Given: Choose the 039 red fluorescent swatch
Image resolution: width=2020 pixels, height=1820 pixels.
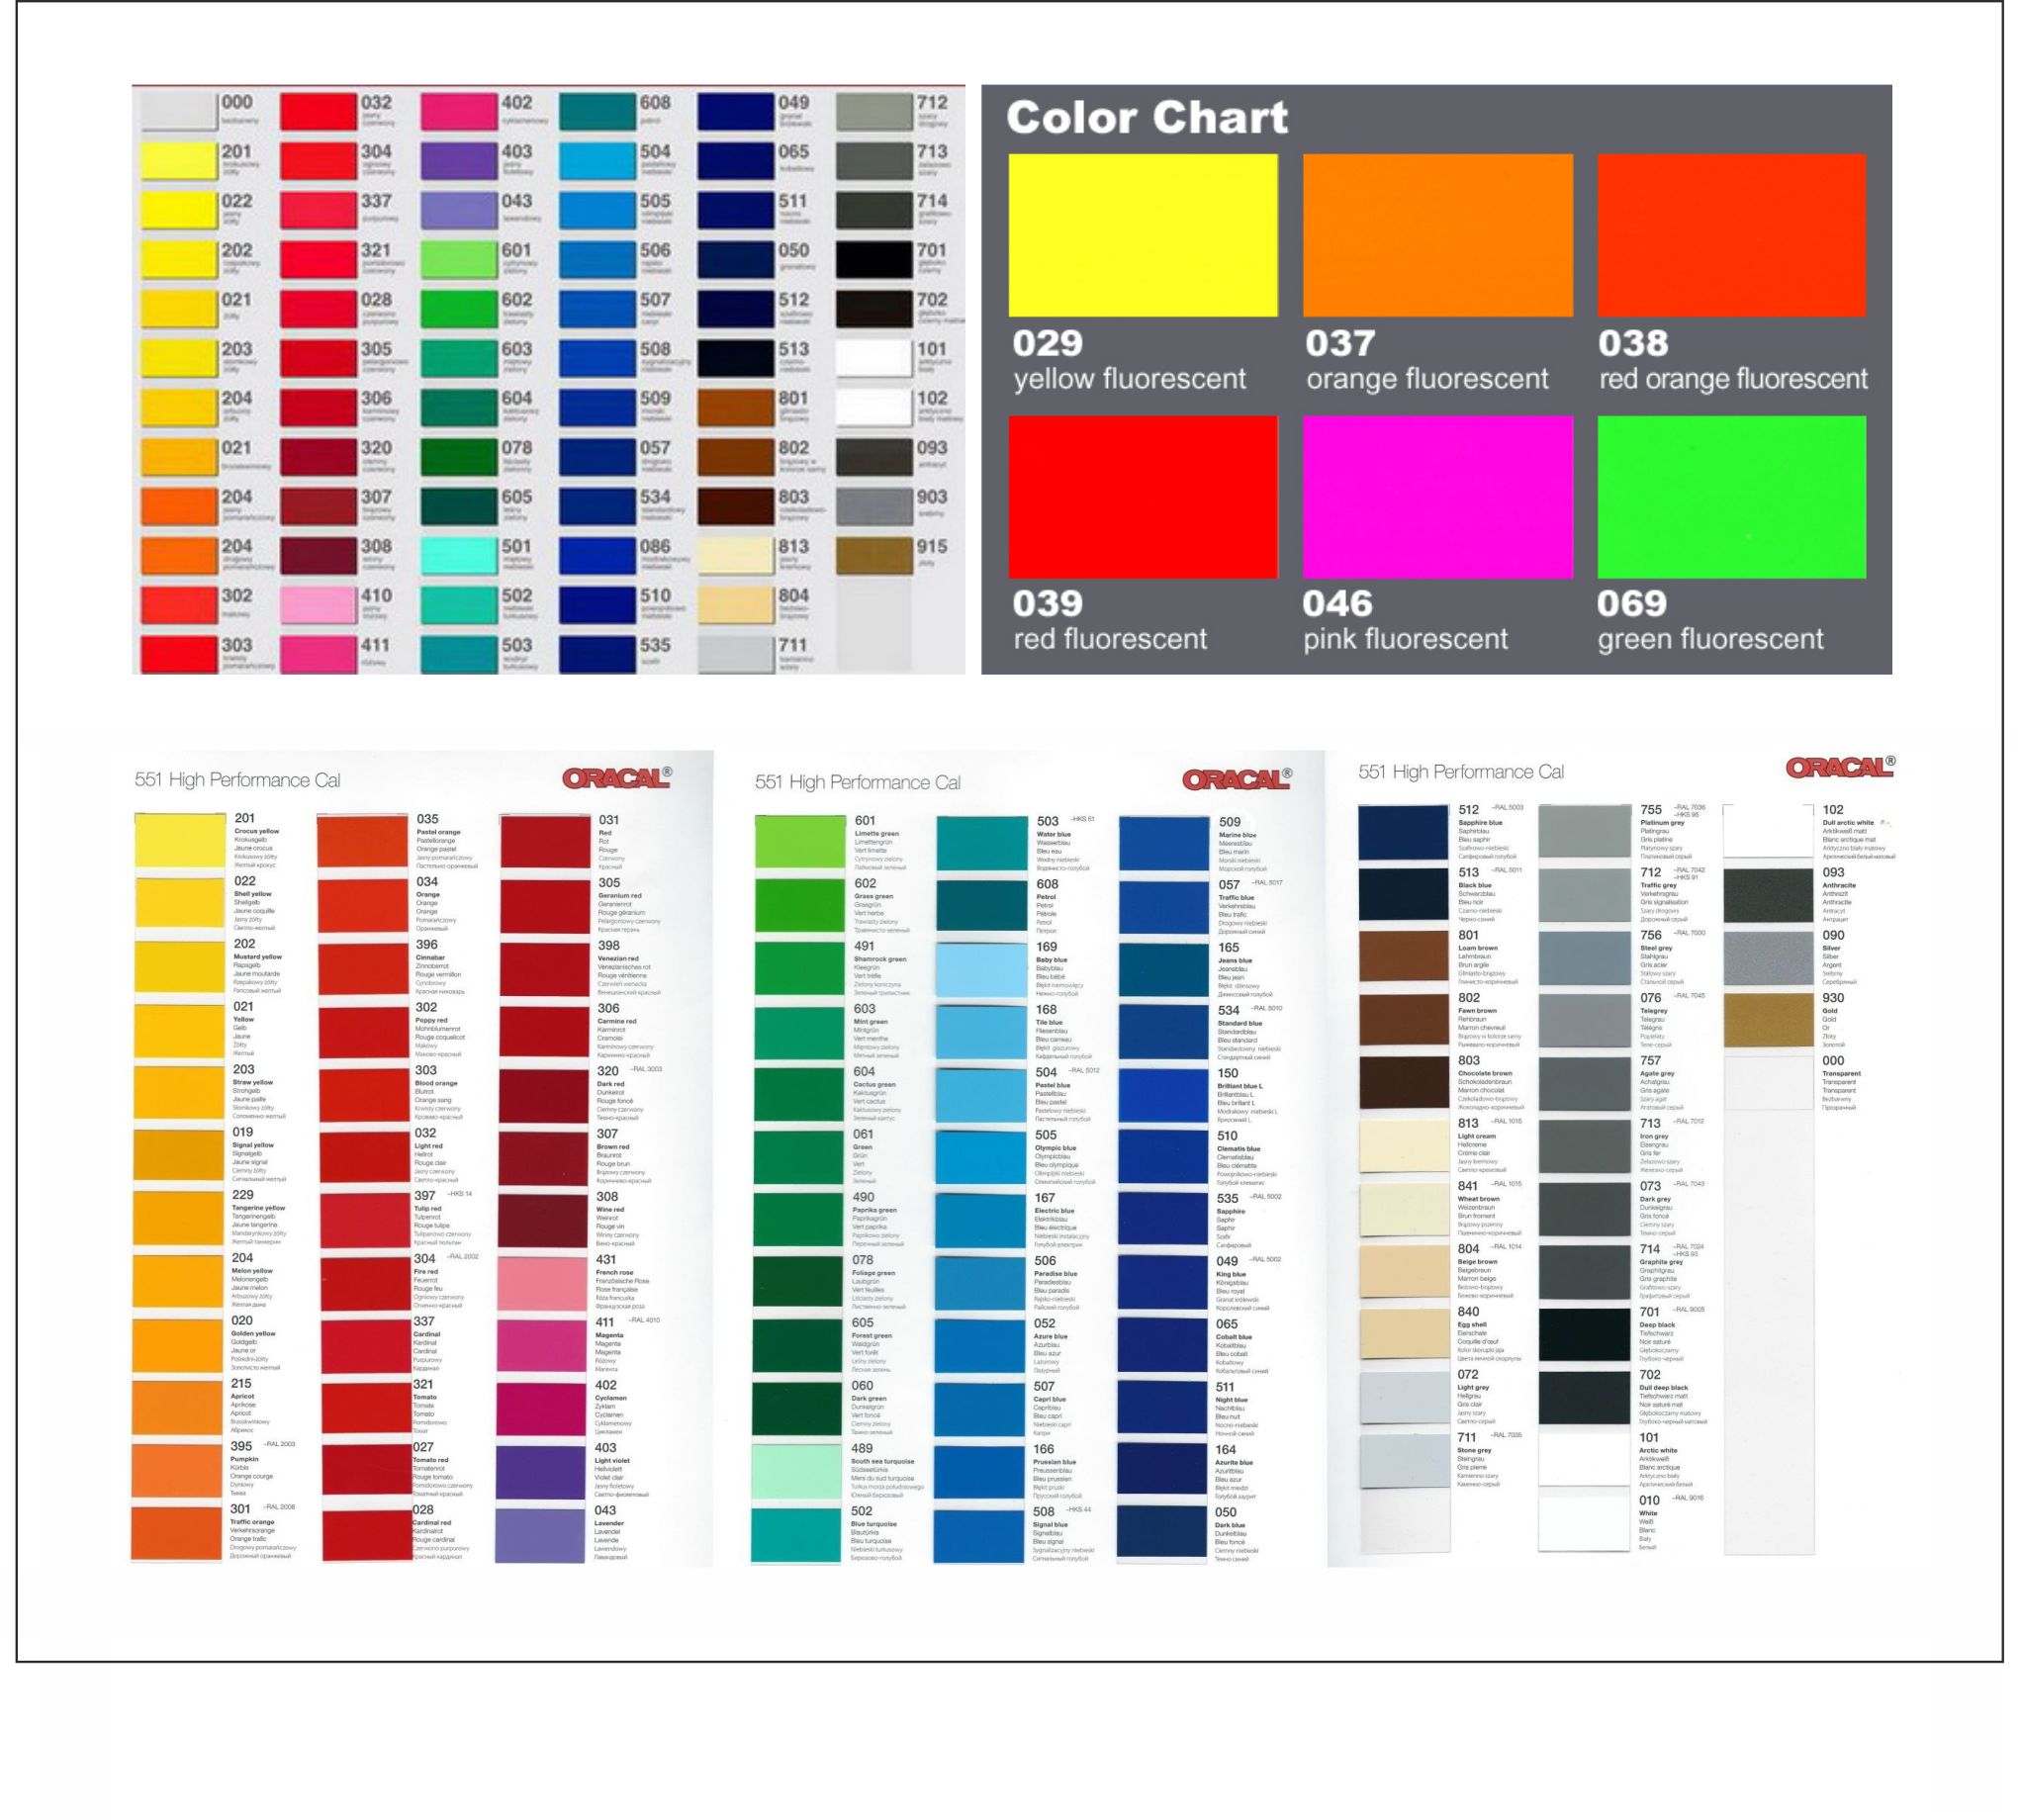Looking at the screenshot, I should coord(1142,497).
